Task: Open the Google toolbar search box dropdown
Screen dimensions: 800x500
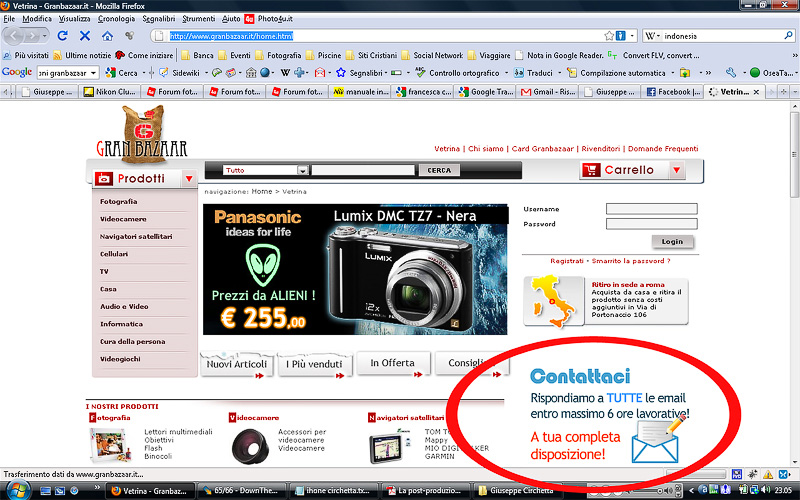Action: click(x=93, y=73)
